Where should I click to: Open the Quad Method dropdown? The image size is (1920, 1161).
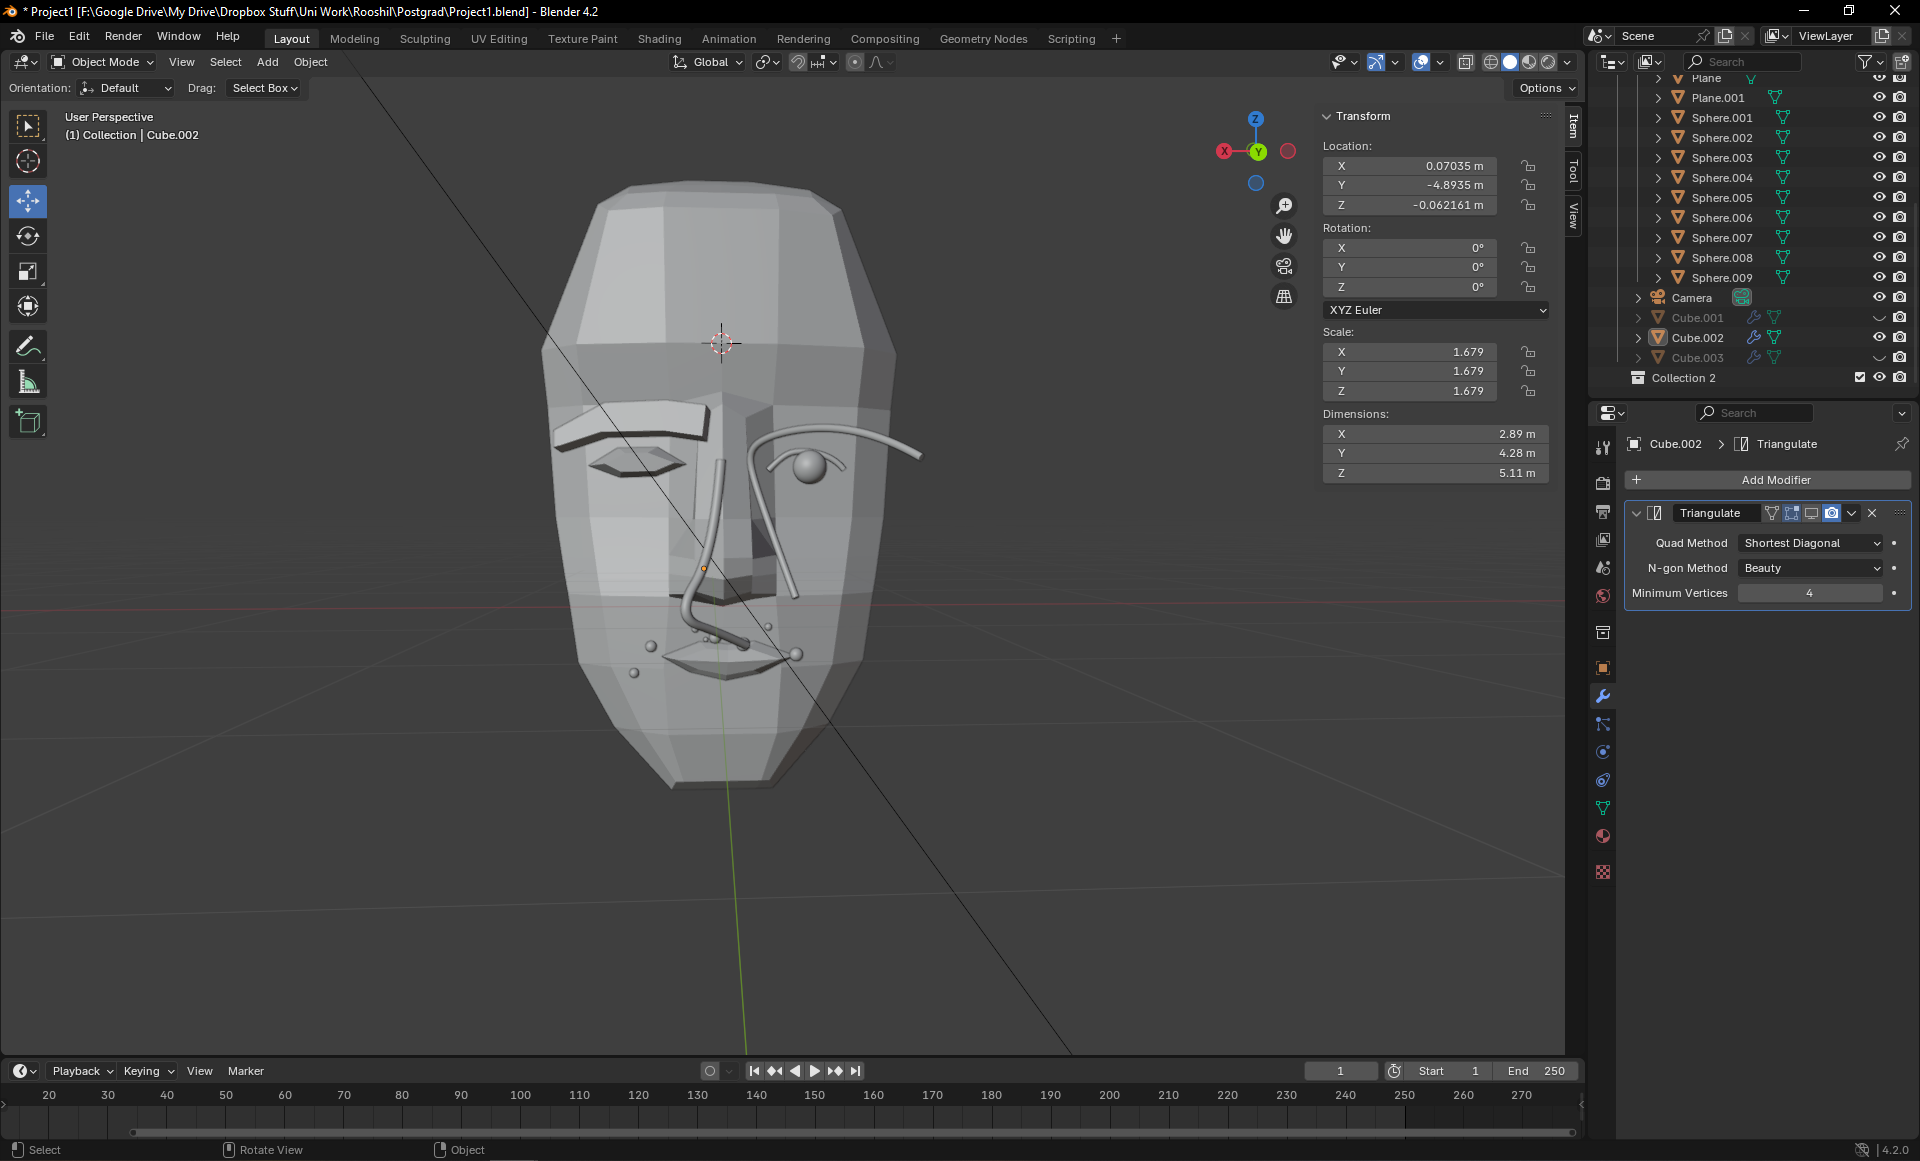(1812, 543)
